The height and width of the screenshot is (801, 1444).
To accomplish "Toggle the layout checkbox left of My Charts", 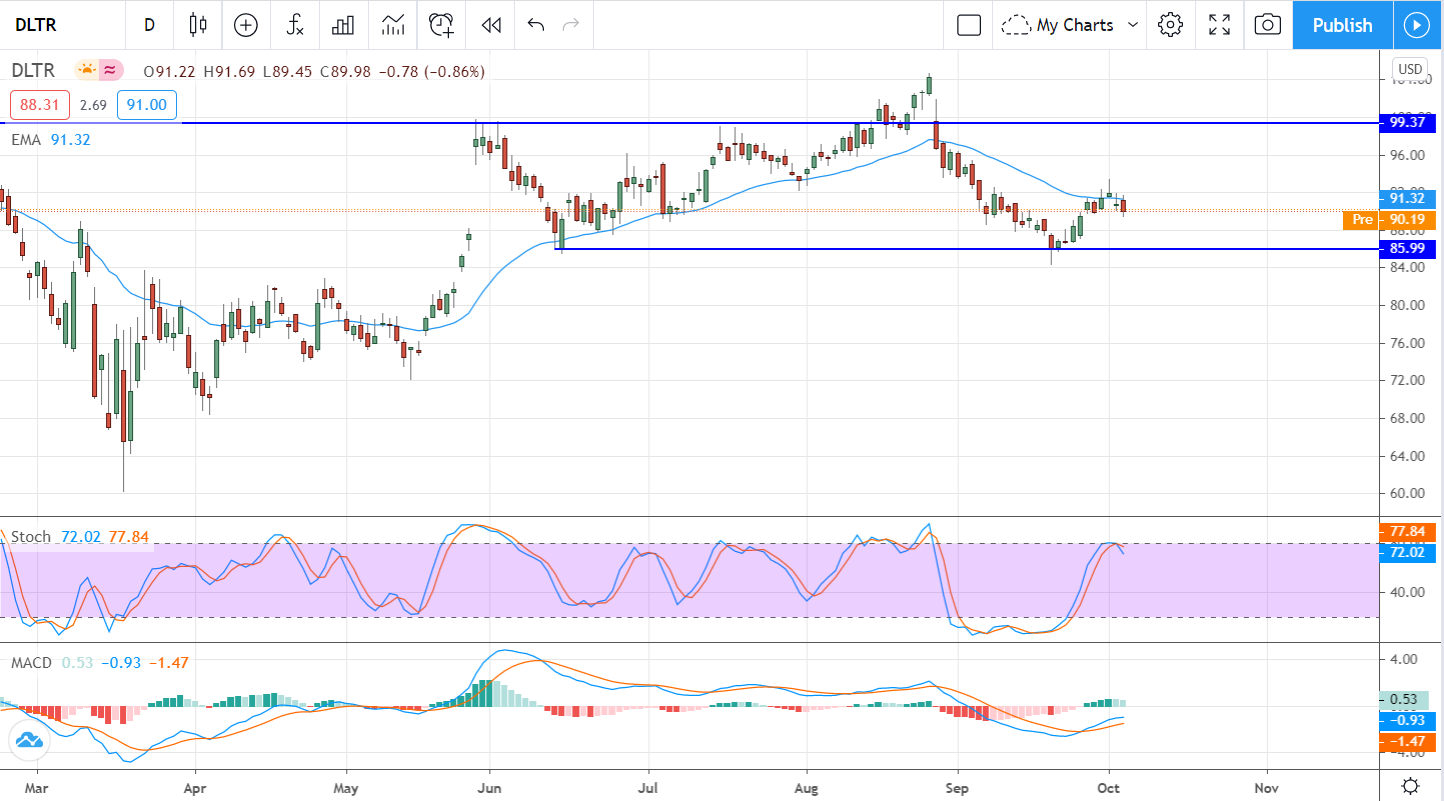I will click(x=968, y=25).
